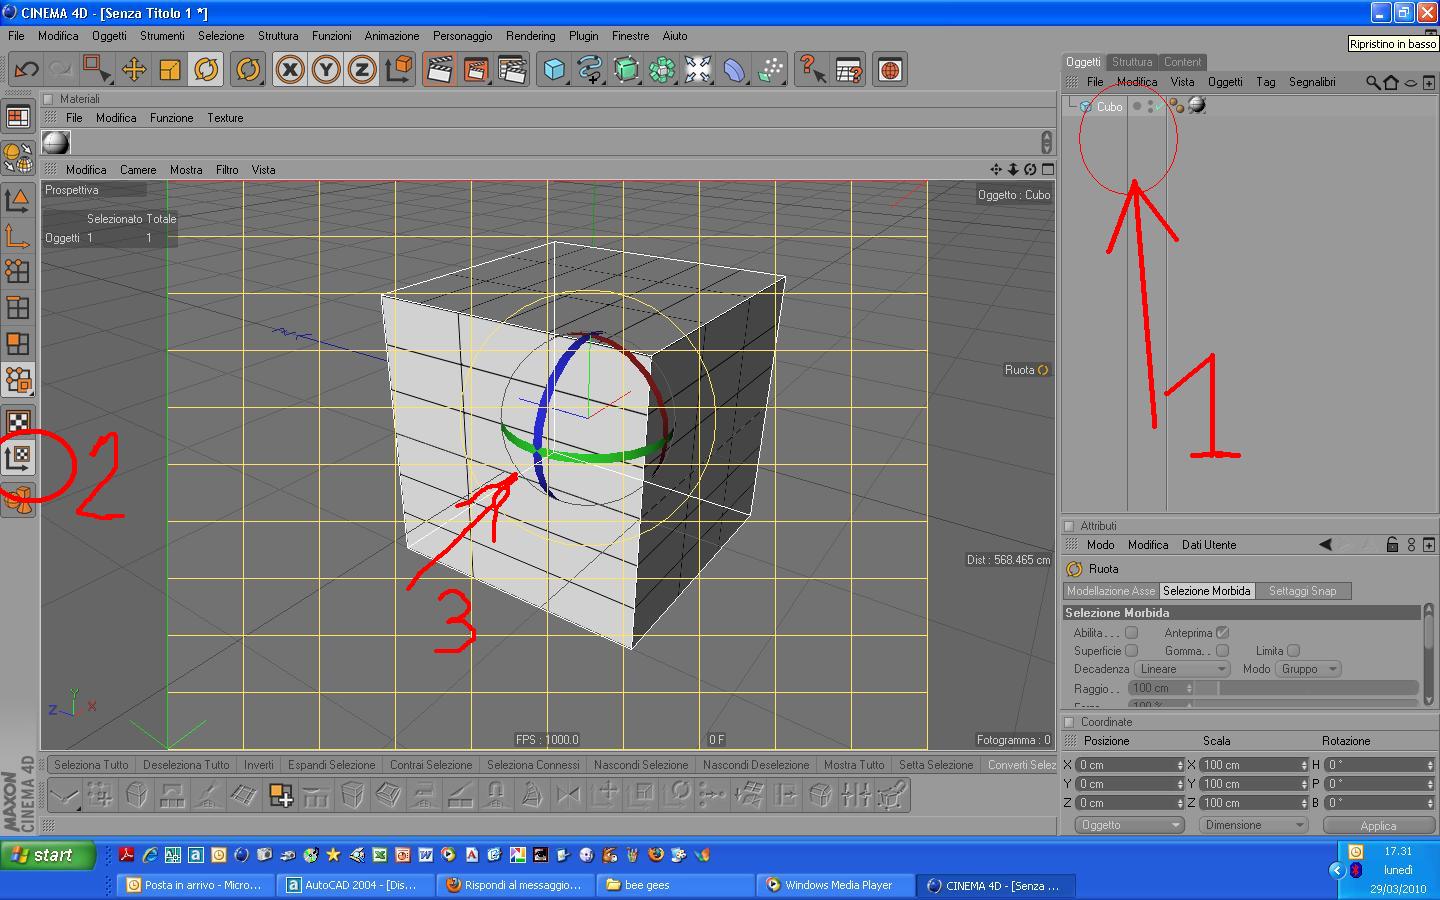Select the Scale tool
The width and height of the screenshot is (1440, 900).
pos(170,70)
